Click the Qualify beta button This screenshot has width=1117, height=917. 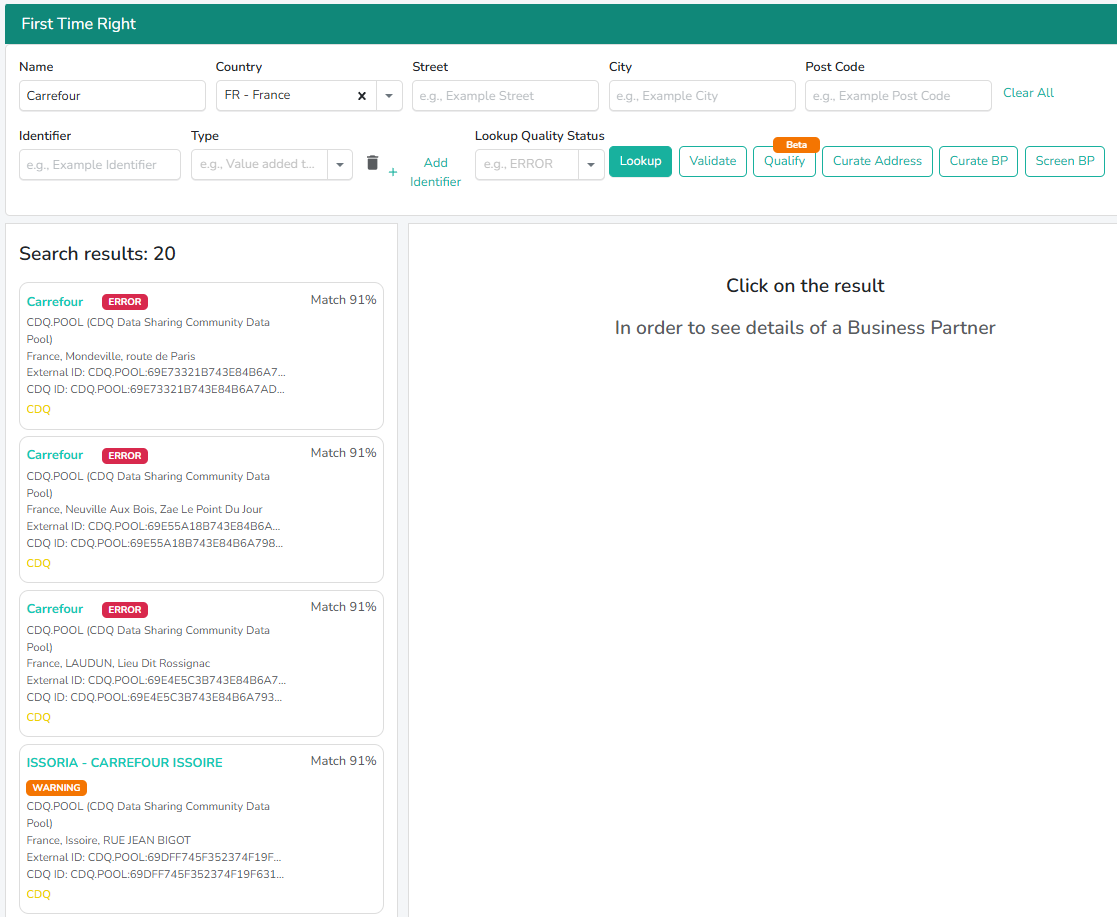point(784,161)
